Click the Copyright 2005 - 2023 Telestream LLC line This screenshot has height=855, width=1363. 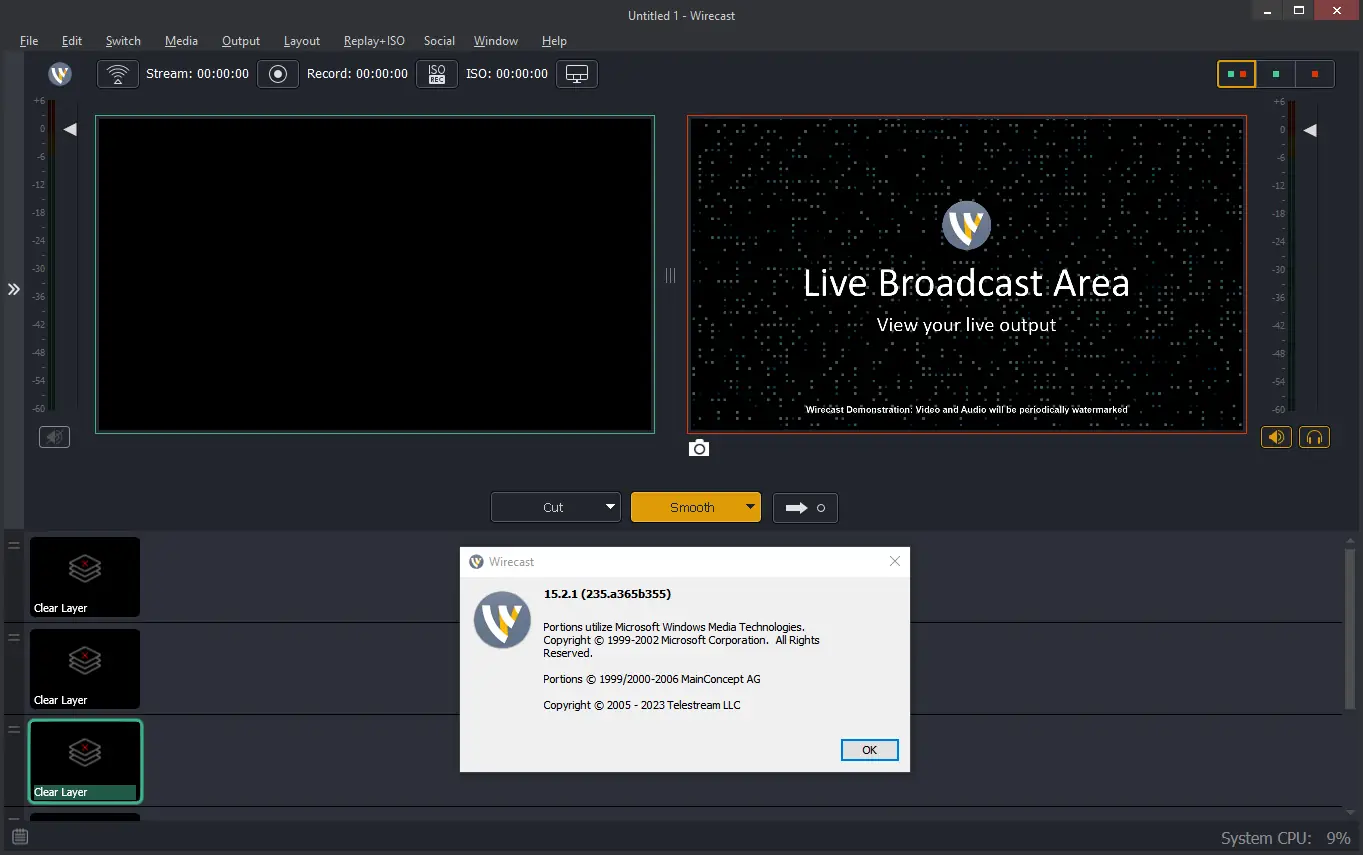click(x=642, y=705)
